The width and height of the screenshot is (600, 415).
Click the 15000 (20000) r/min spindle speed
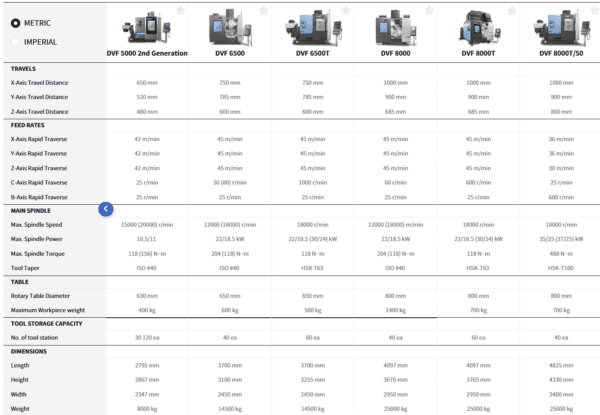147,225
